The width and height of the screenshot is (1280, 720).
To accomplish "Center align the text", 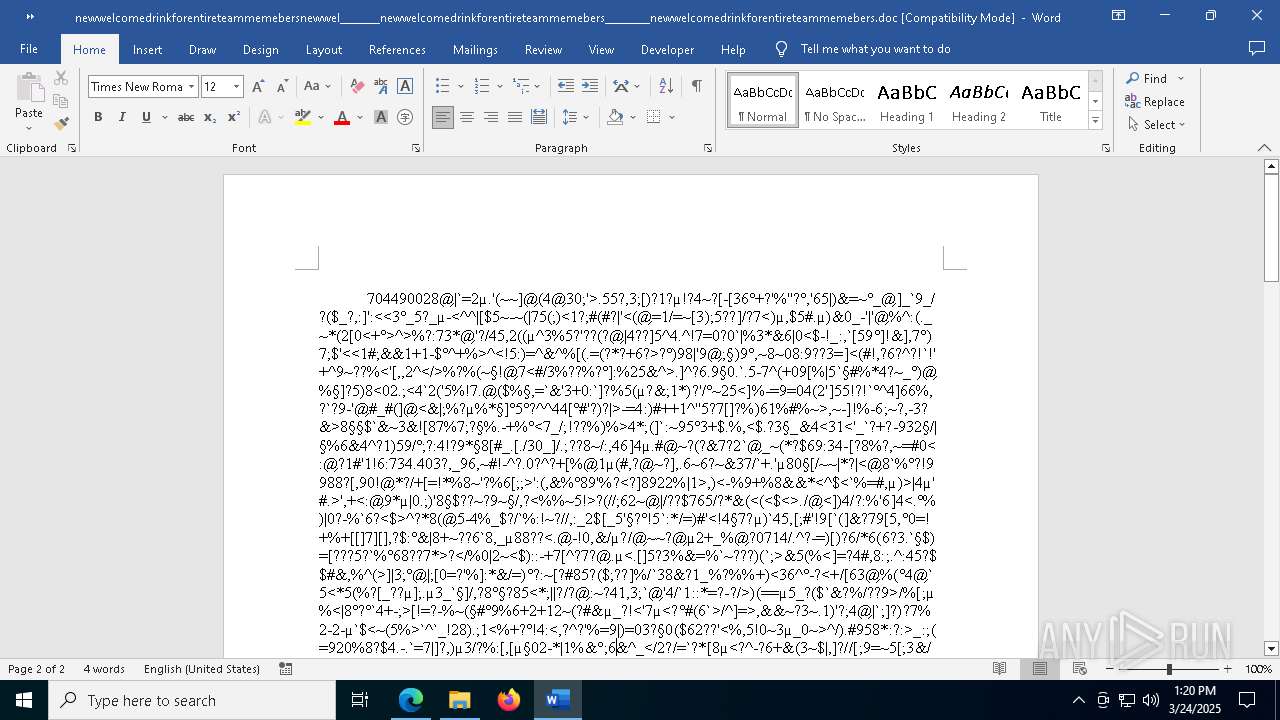I will 467,117.
